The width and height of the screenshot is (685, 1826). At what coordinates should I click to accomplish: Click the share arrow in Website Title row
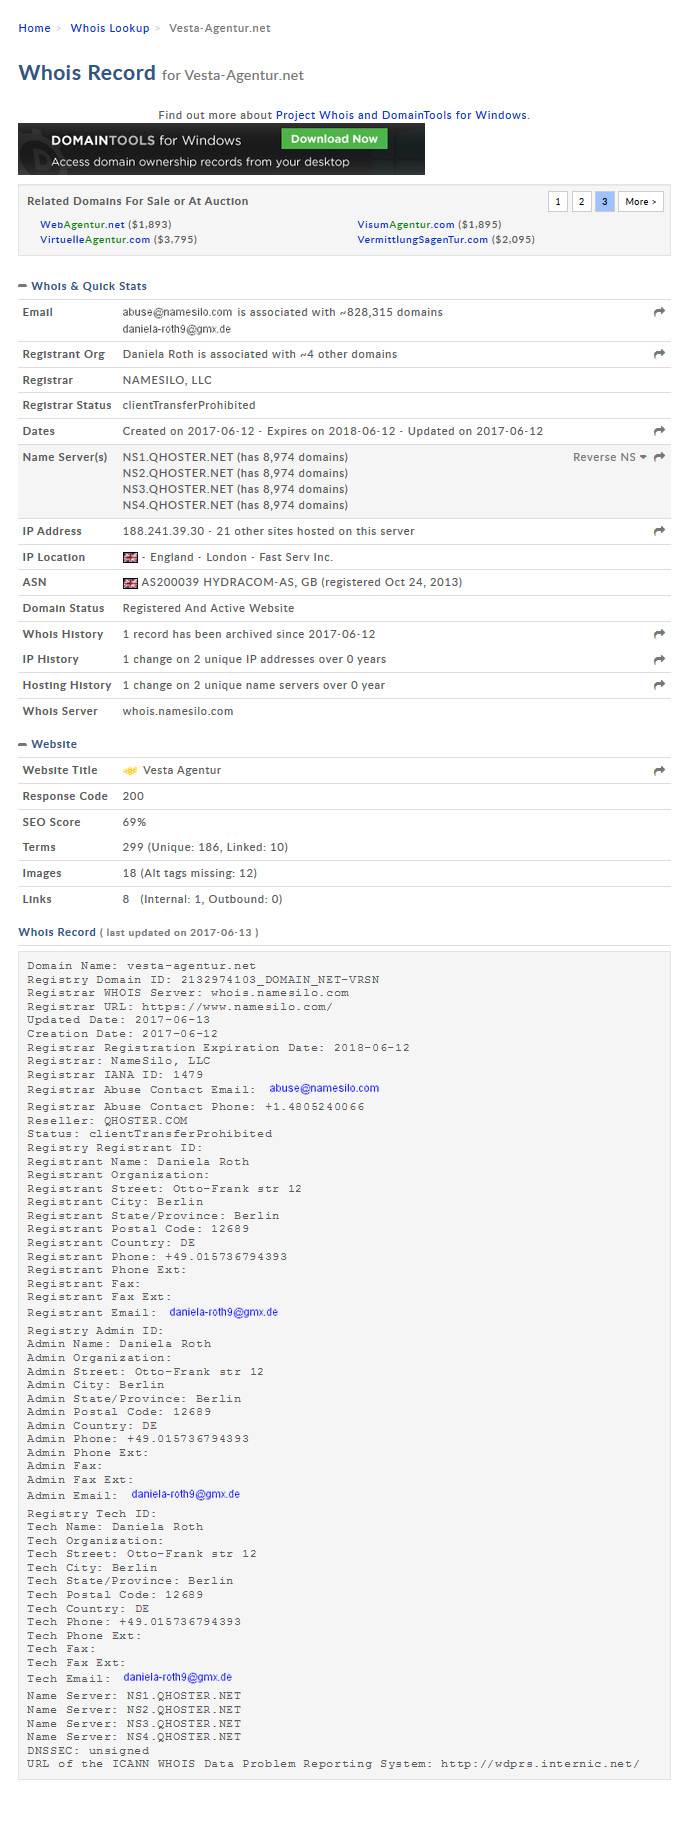(x=659, y=771)
